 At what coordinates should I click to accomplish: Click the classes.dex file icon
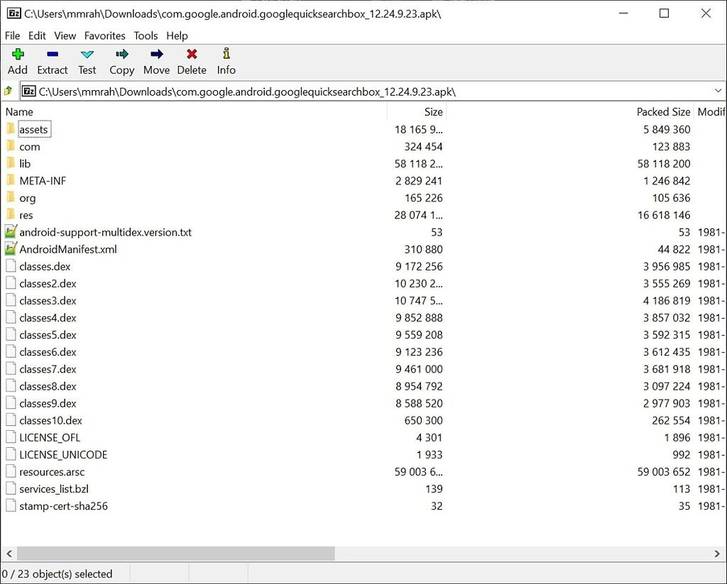11,266
